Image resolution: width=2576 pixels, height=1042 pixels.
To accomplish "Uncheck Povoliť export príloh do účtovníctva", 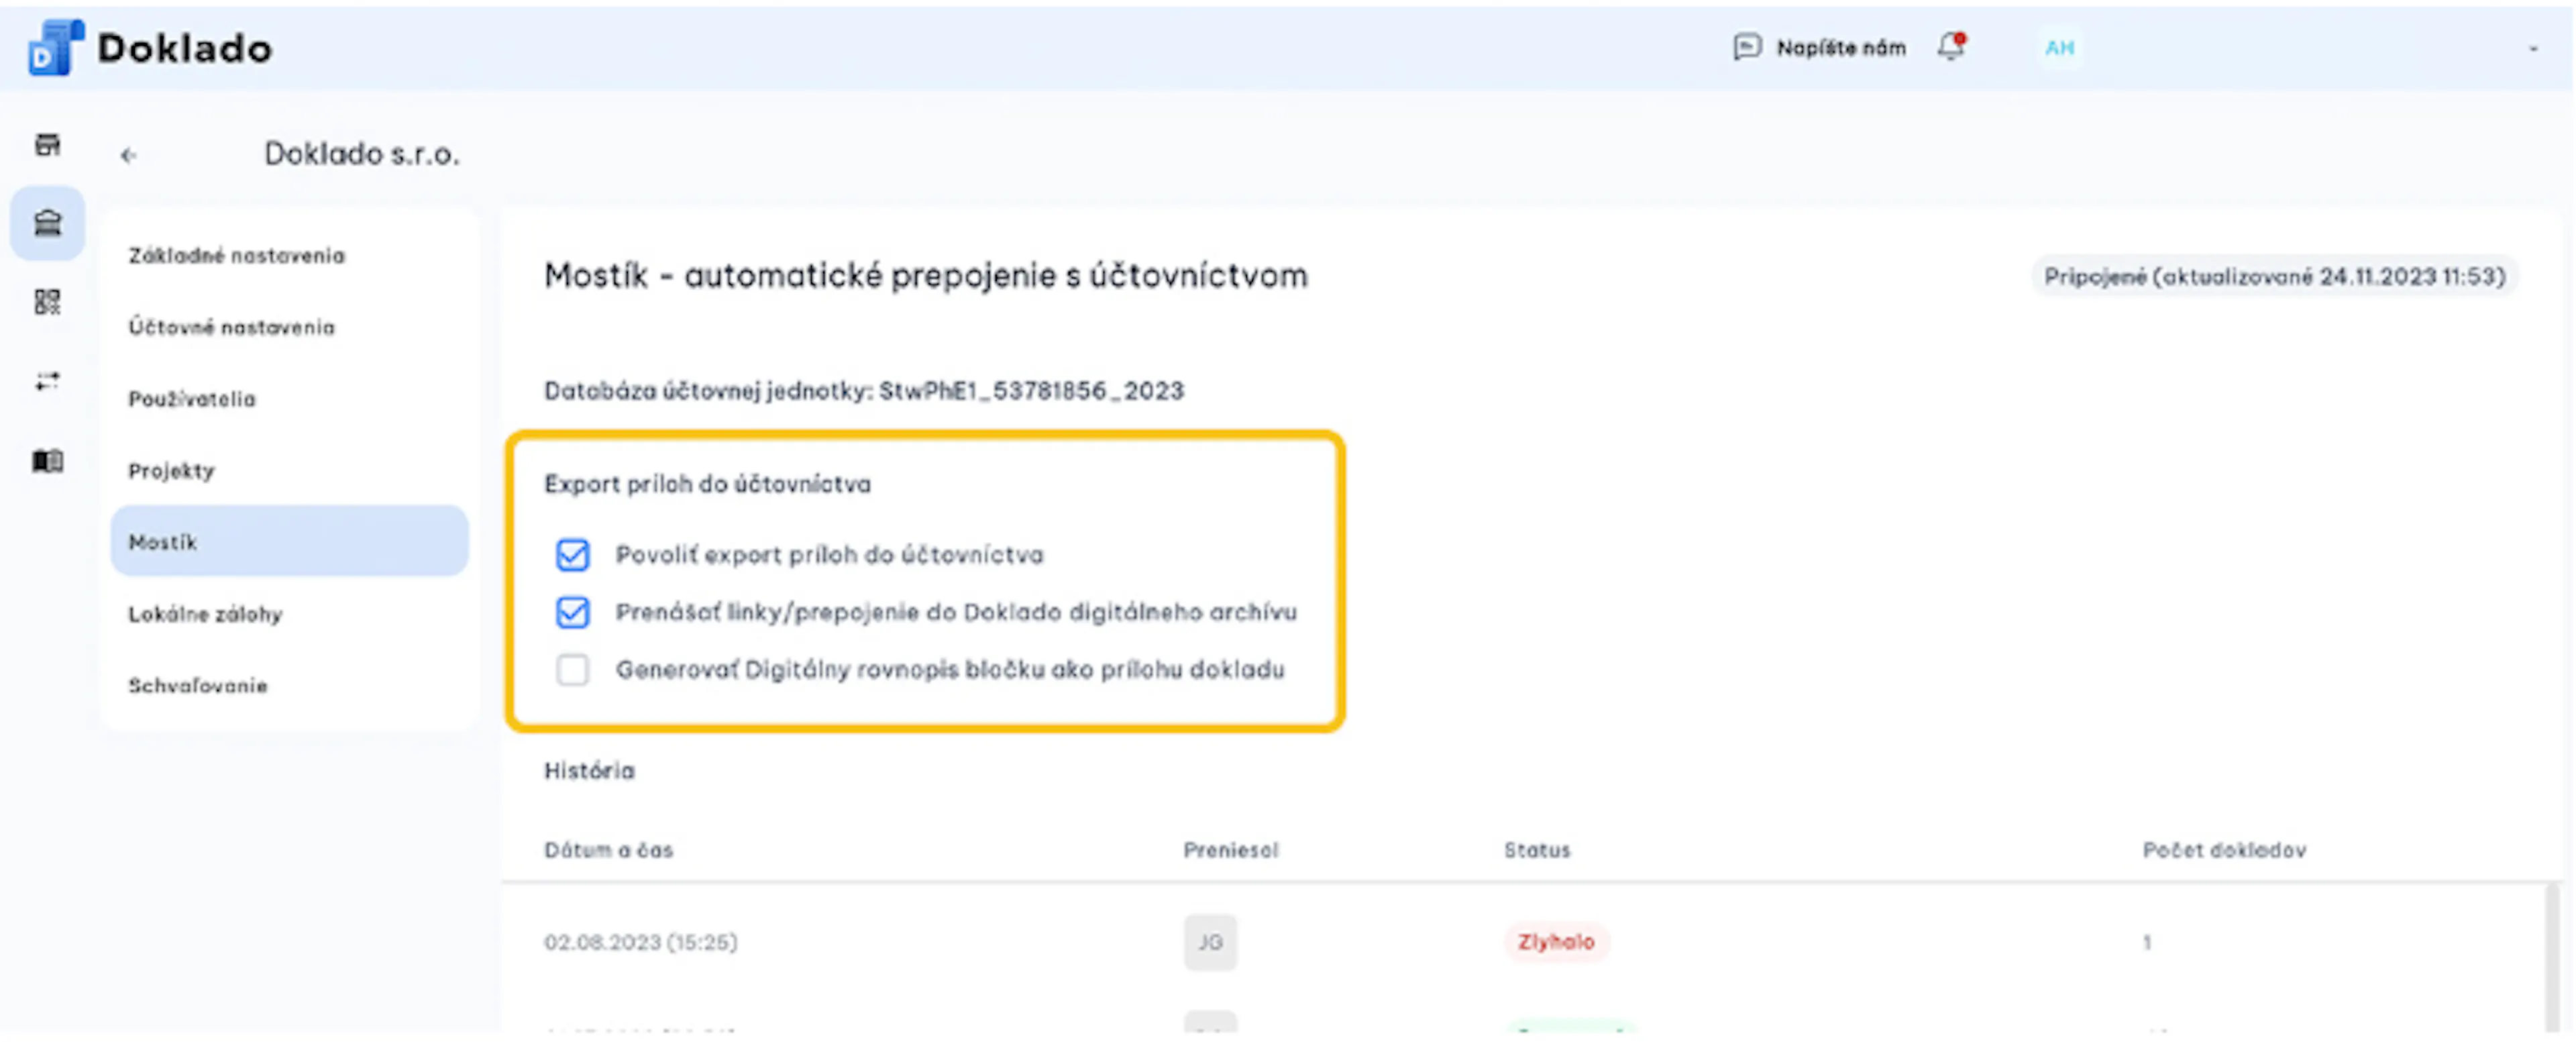I will (x=572, y=555).
